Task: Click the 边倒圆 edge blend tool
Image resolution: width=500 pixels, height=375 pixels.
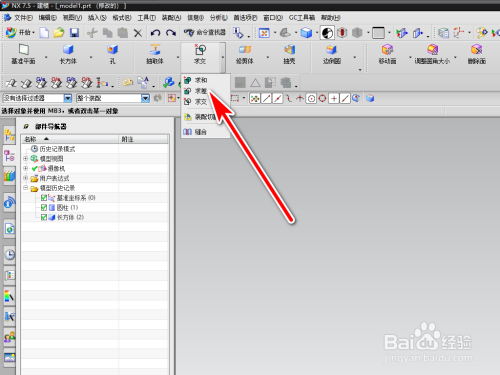Action: click(332, 54)
